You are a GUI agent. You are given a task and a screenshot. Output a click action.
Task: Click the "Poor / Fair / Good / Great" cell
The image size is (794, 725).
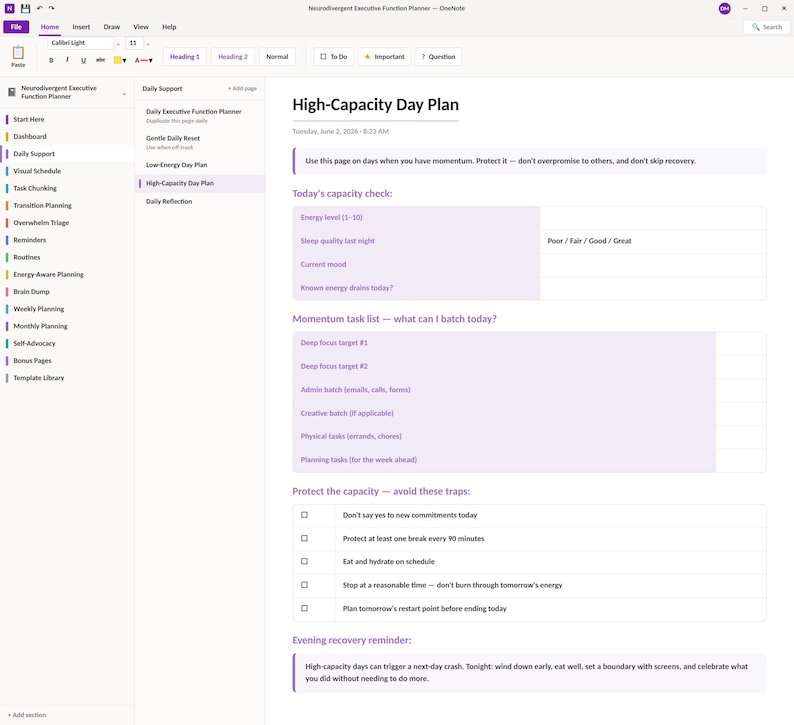coord(653,241)
